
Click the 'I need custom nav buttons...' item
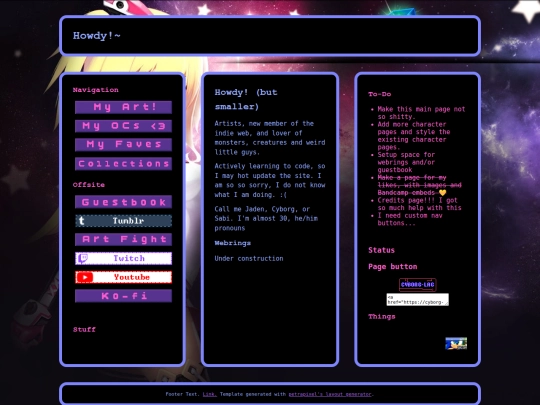410,219
